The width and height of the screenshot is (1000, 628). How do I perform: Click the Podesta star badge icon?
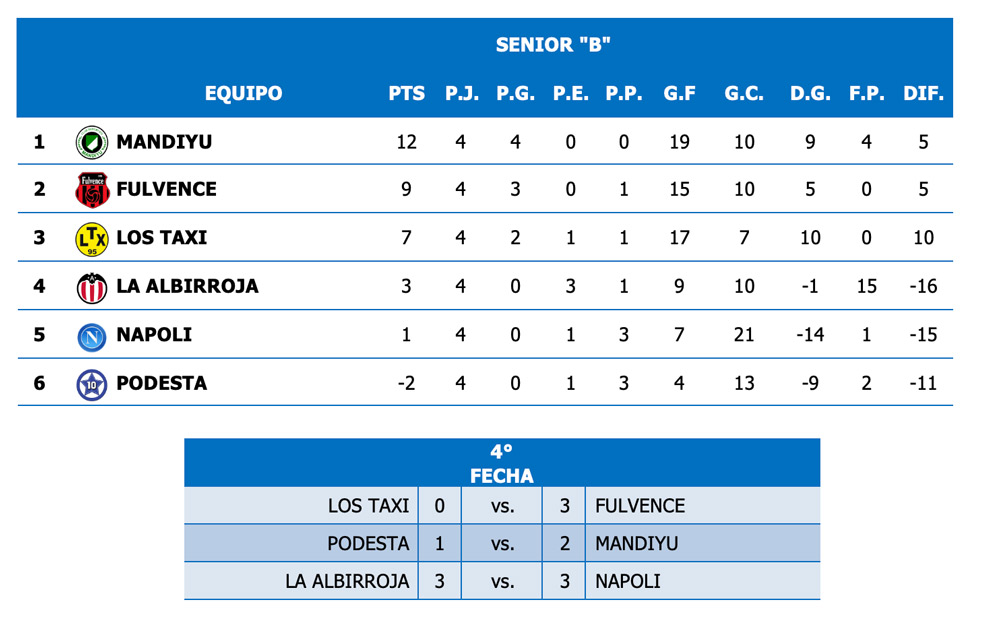(x=92, y=384)
